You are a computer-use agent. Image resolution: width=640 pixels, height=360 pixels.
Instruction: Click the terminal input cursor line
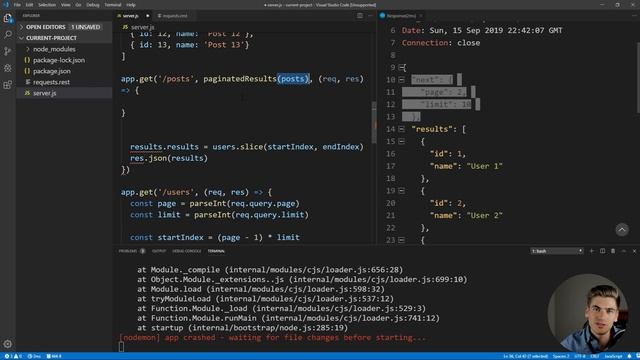[121, 347]
